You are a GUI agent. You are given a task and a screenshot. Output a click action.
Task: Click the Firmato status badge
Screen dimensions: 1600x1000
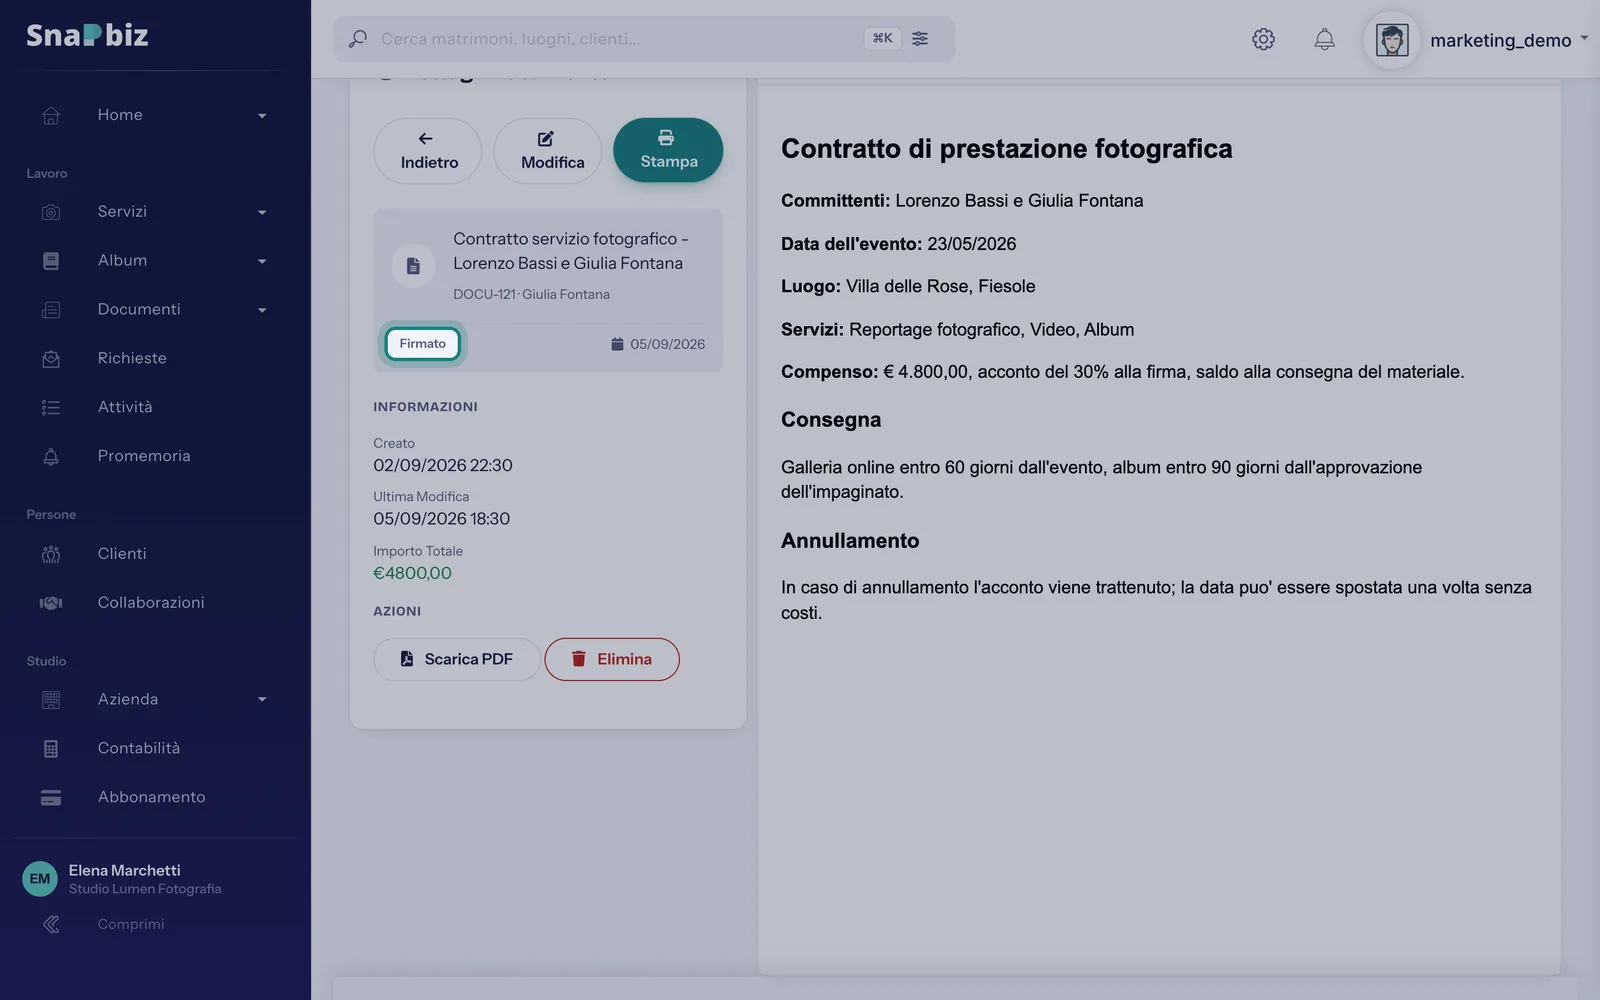point(423,343)
